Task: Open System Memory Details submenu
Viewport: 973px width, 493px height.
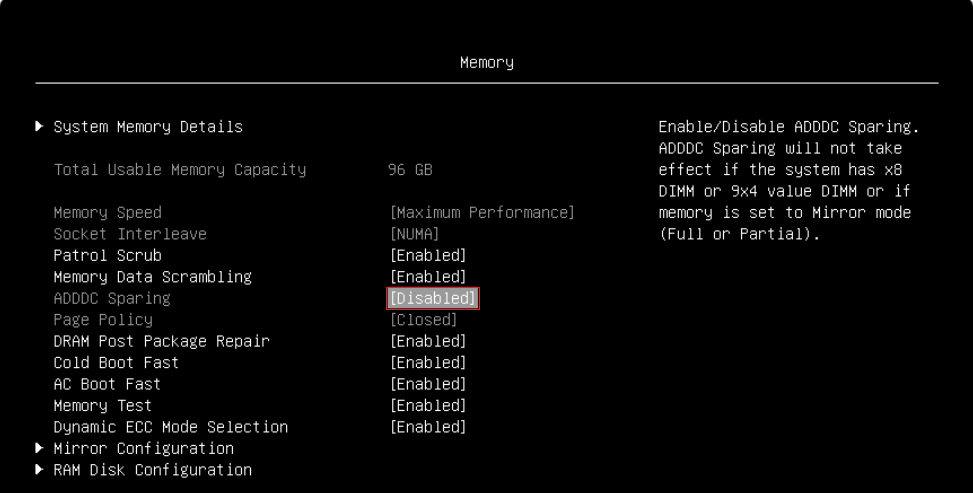Action: coord(148,127)
